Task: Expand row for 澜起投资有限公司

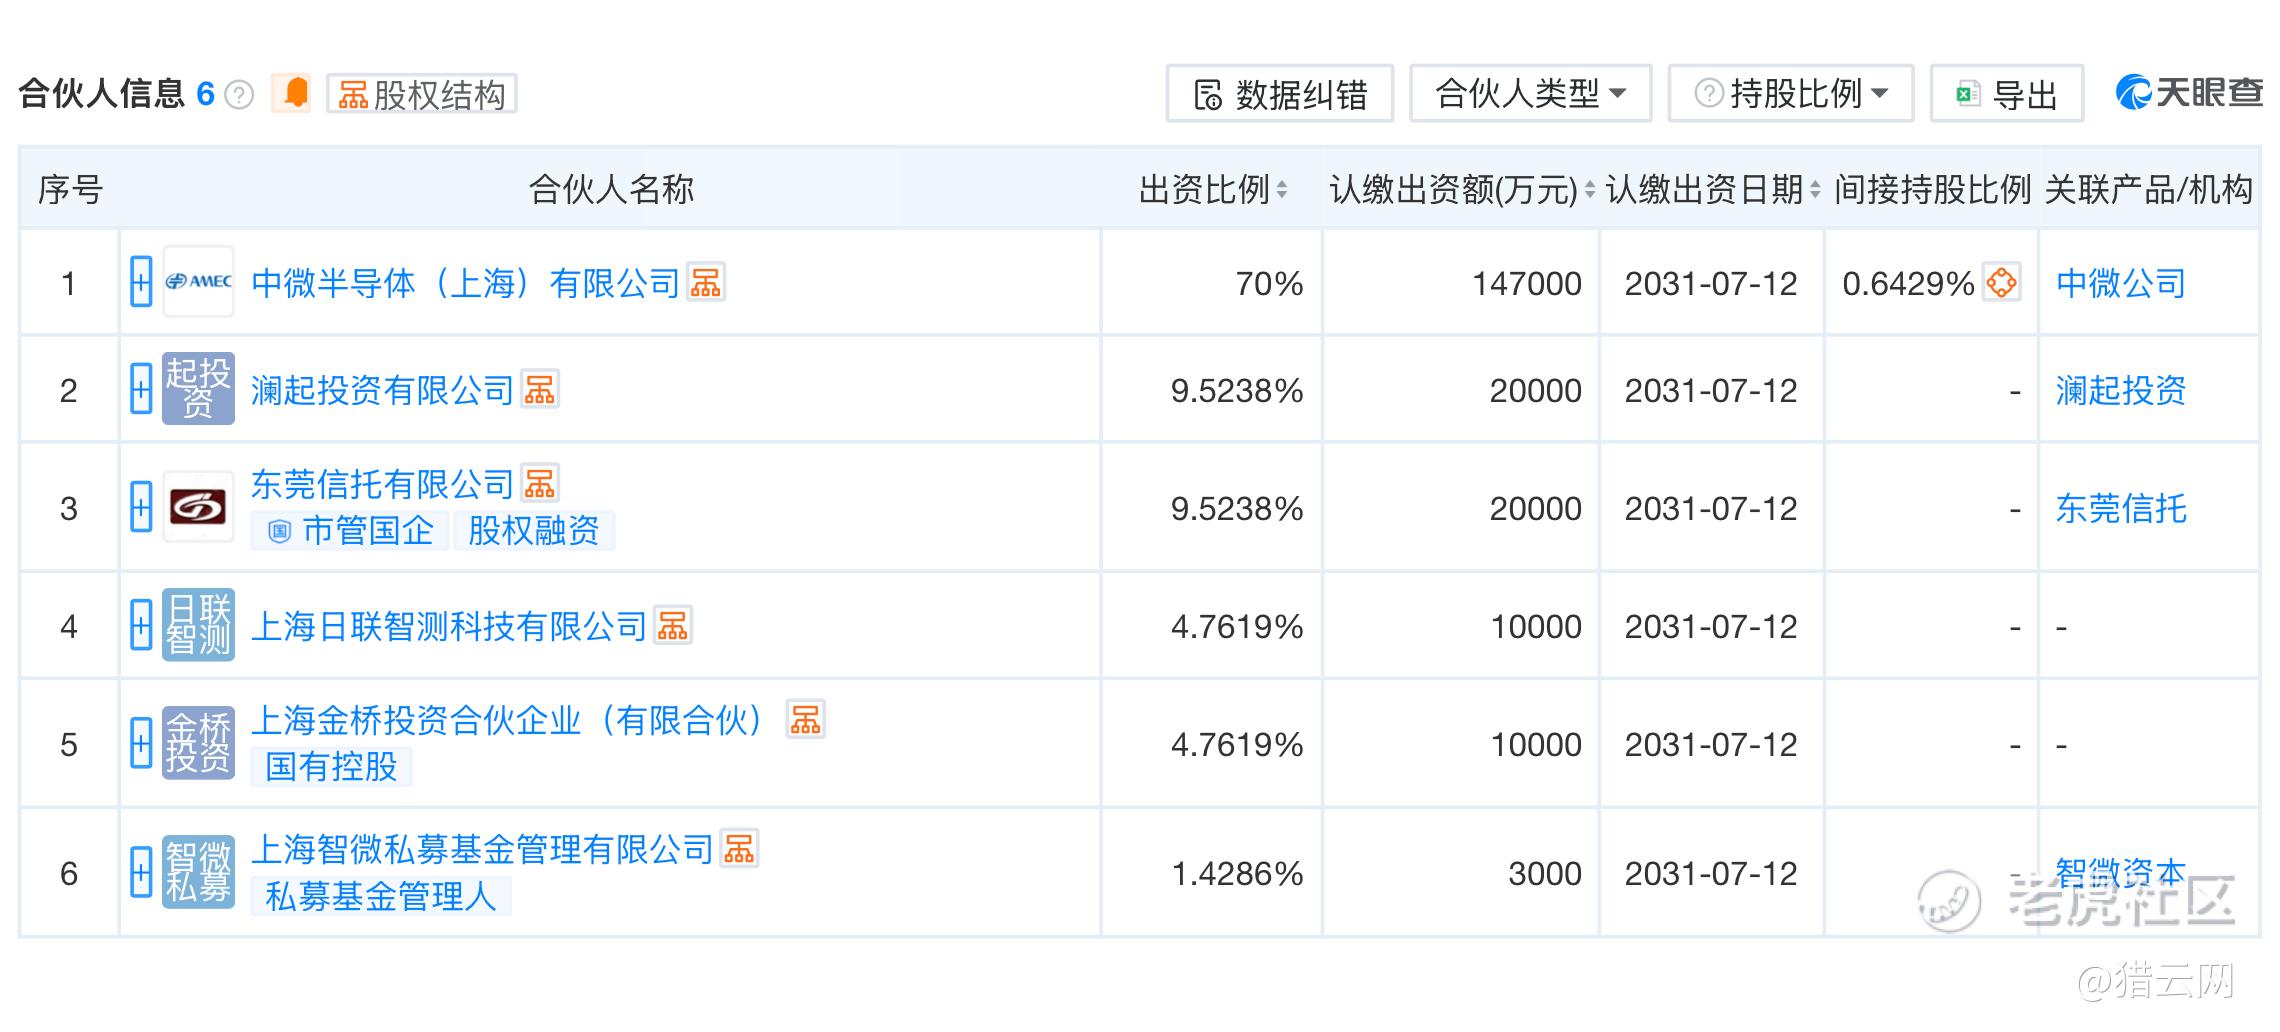Action: [141, 389]
